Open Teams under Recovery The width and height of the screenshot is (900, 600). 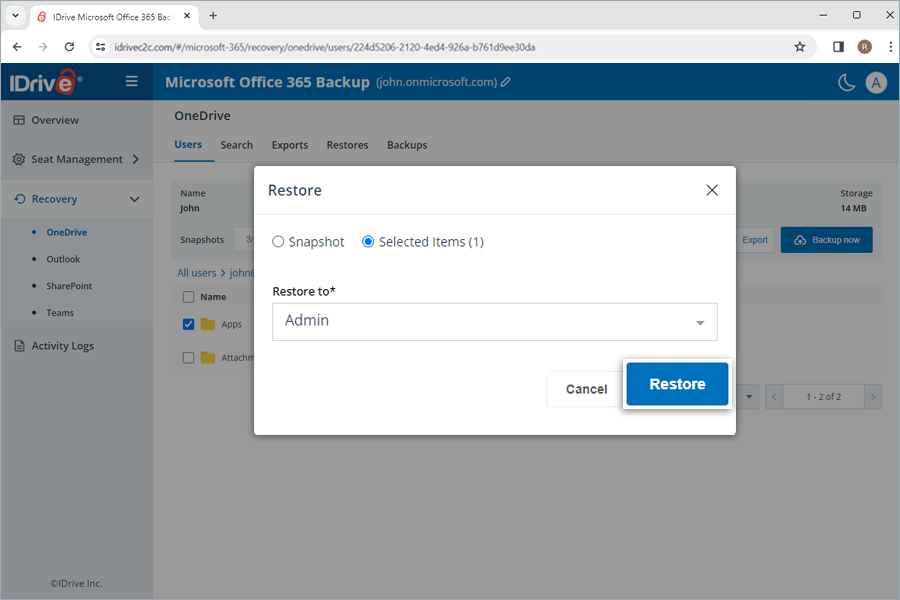(60, 313)
